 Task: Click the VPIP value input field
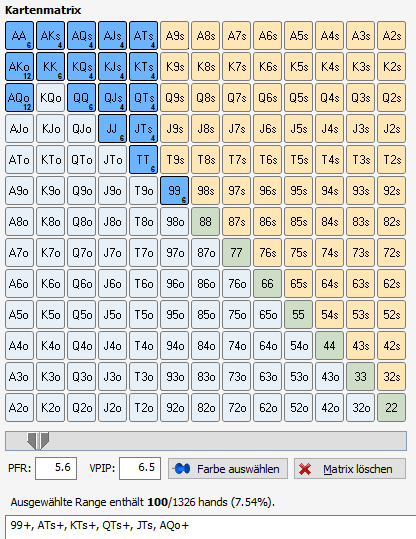pyautogui.click(x=140, y=468)
